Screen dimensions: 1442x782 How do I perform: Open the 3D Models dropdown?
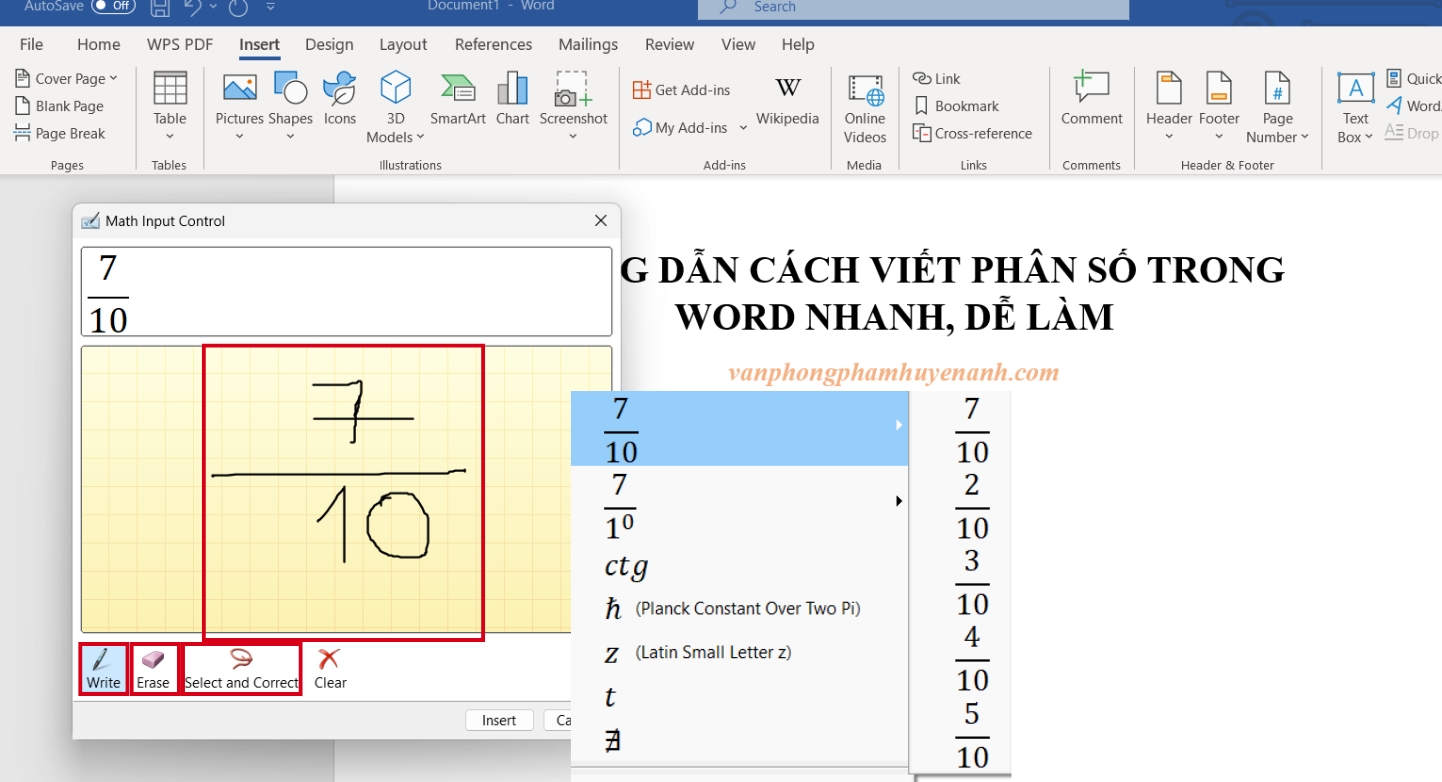point(395,108)
